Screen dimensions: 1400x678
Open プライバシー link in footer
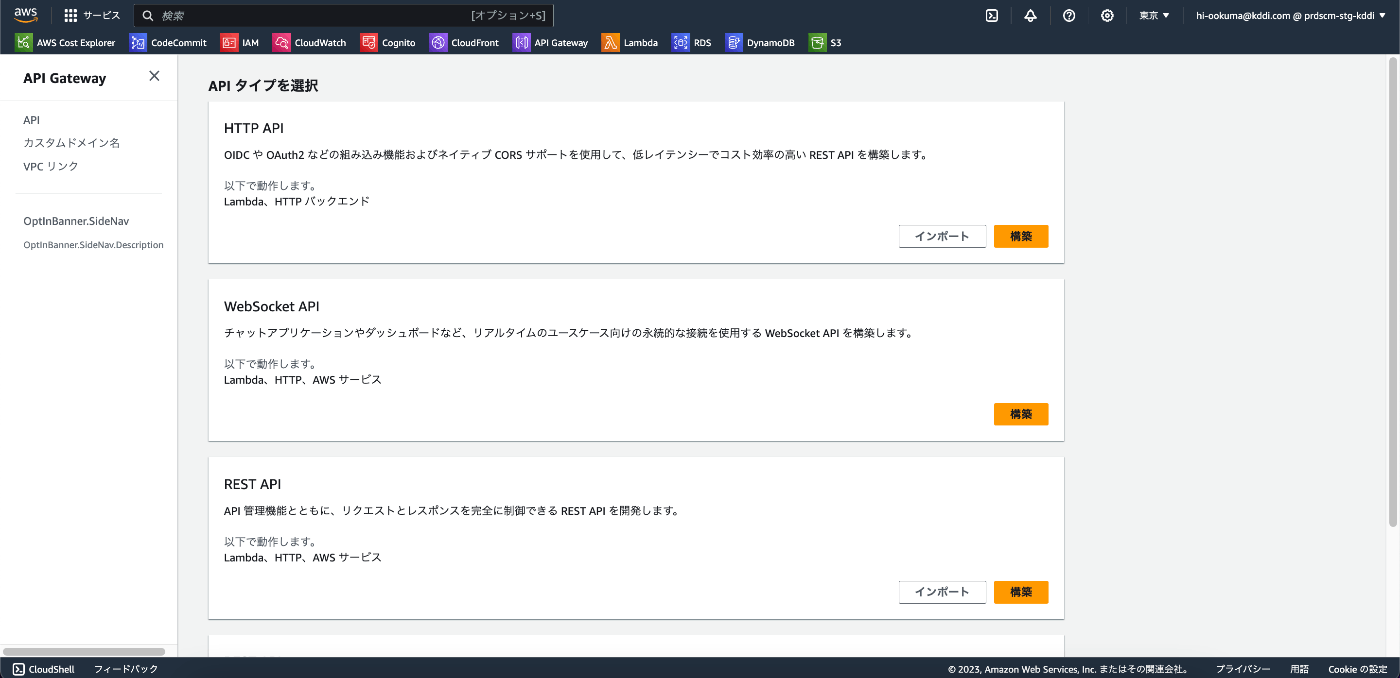click(1243, 669)
